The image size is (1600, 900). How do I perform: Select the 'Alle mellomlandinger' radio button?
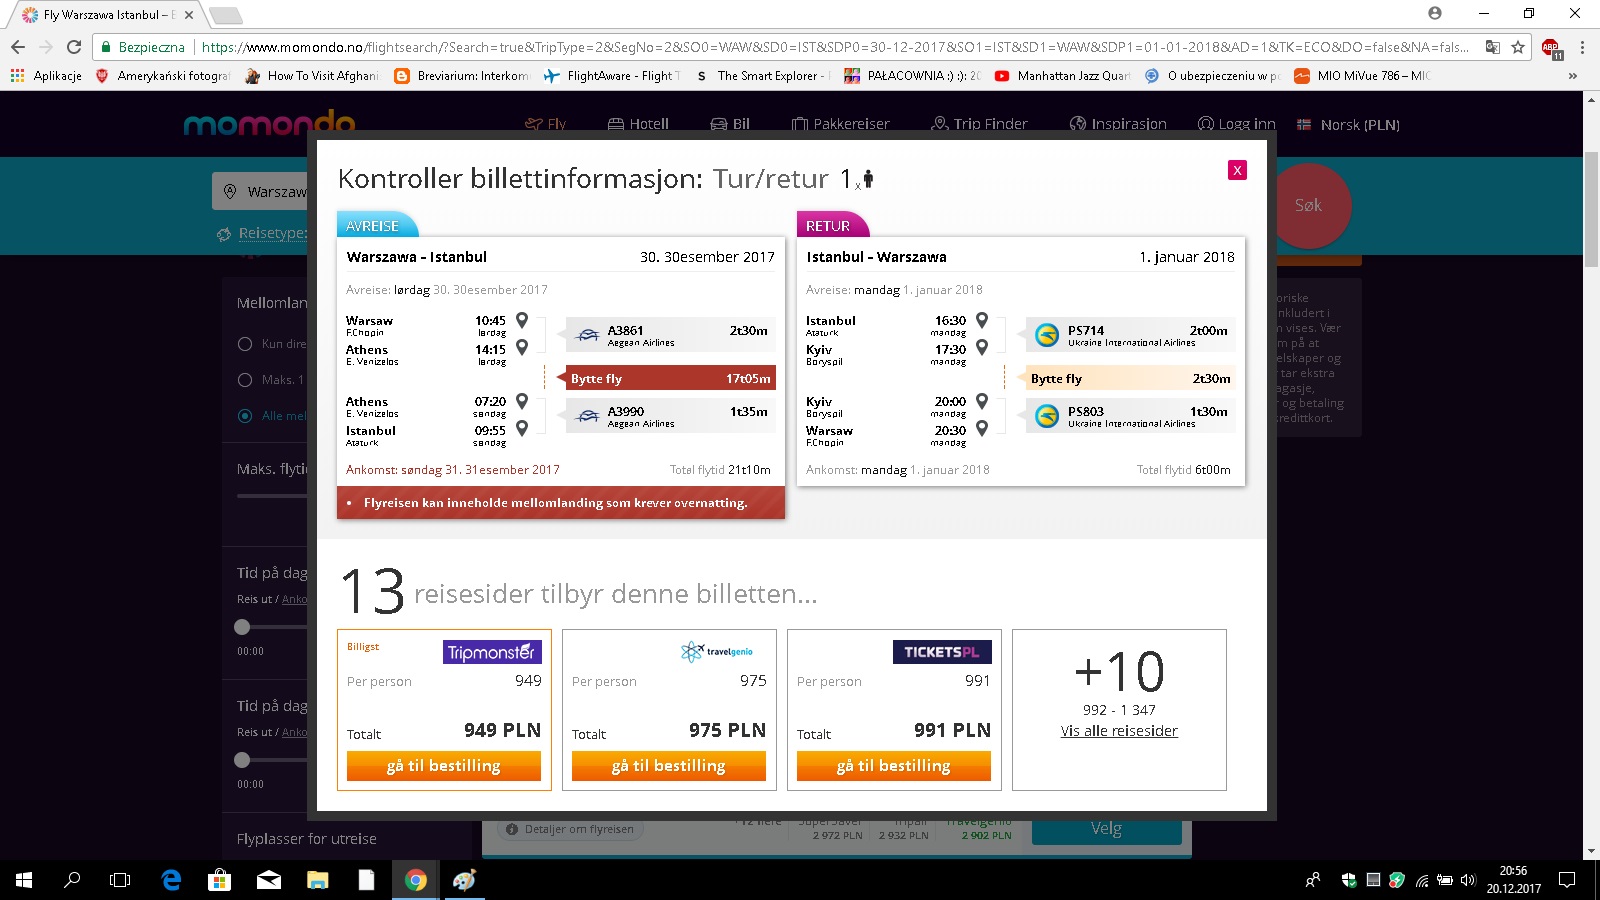(x=245, y=416)
